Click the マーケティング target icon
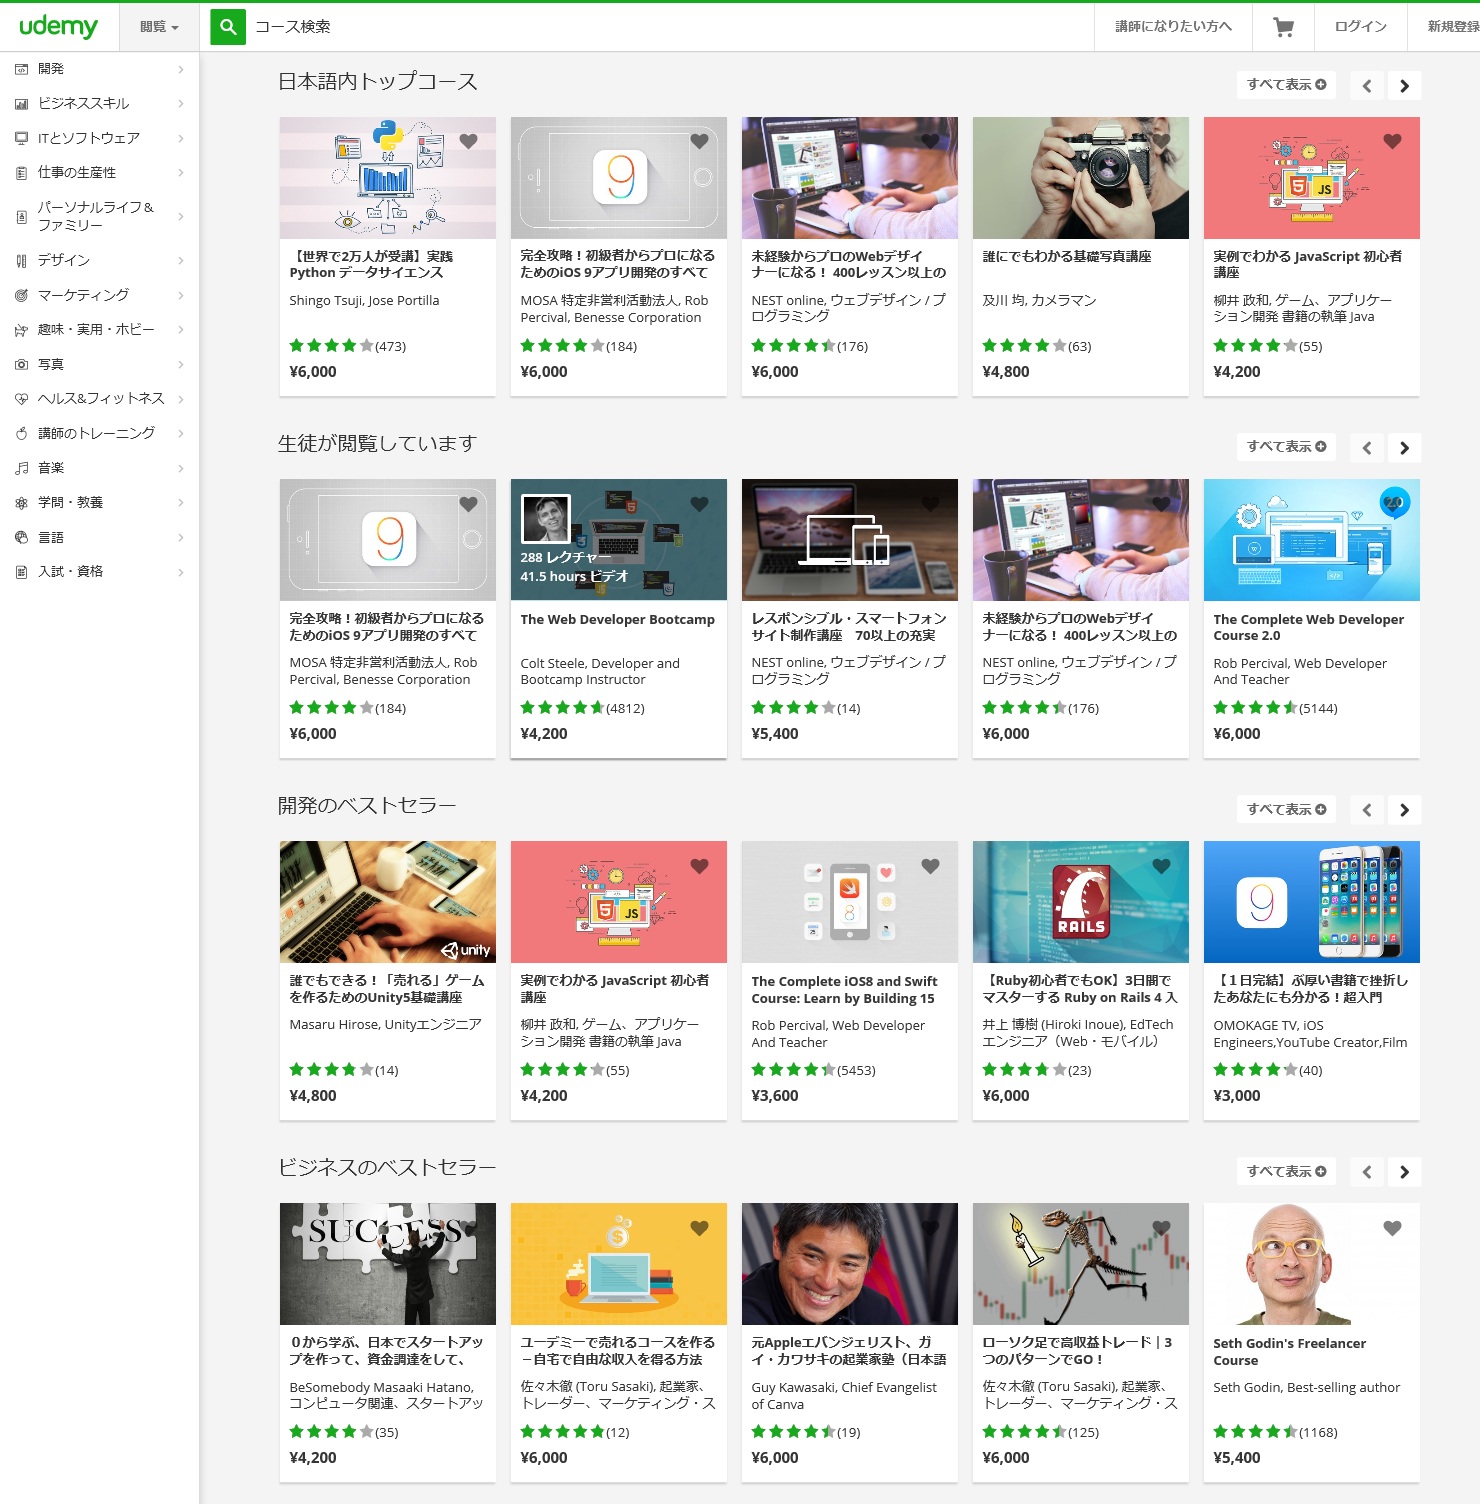 click(21, 295)
